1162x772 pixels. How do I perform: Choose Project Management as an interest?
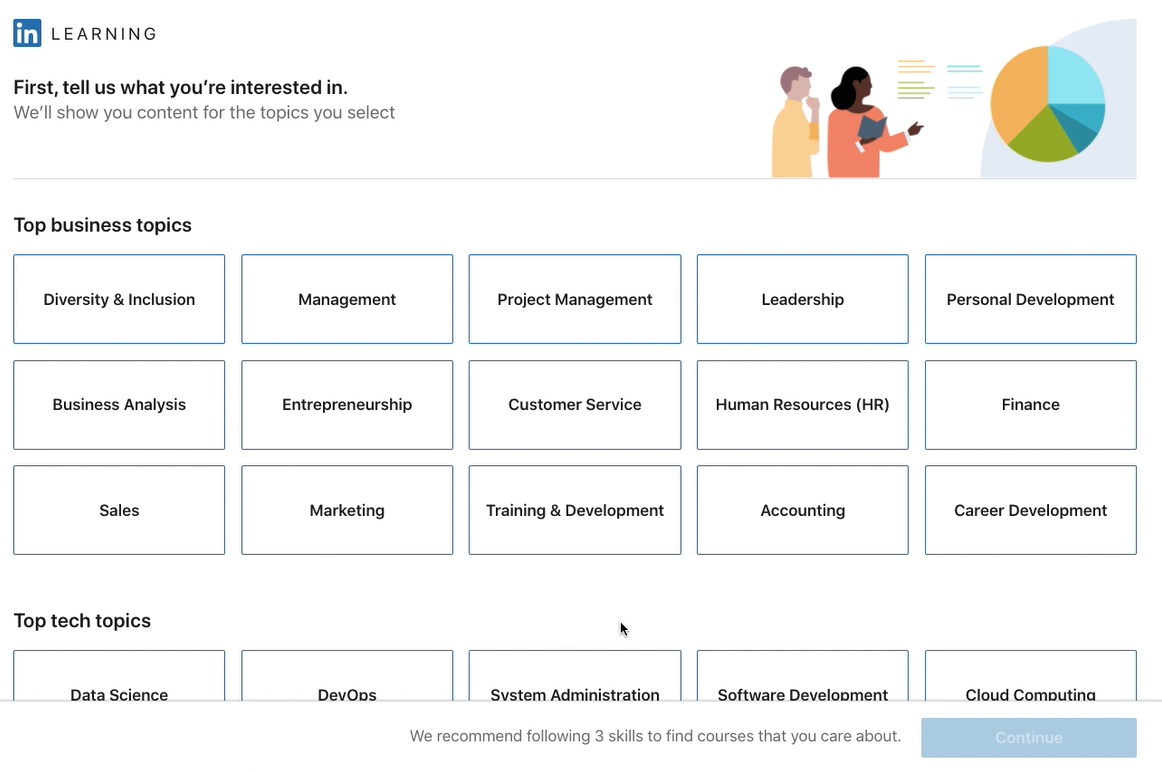(x=575, y=299)
